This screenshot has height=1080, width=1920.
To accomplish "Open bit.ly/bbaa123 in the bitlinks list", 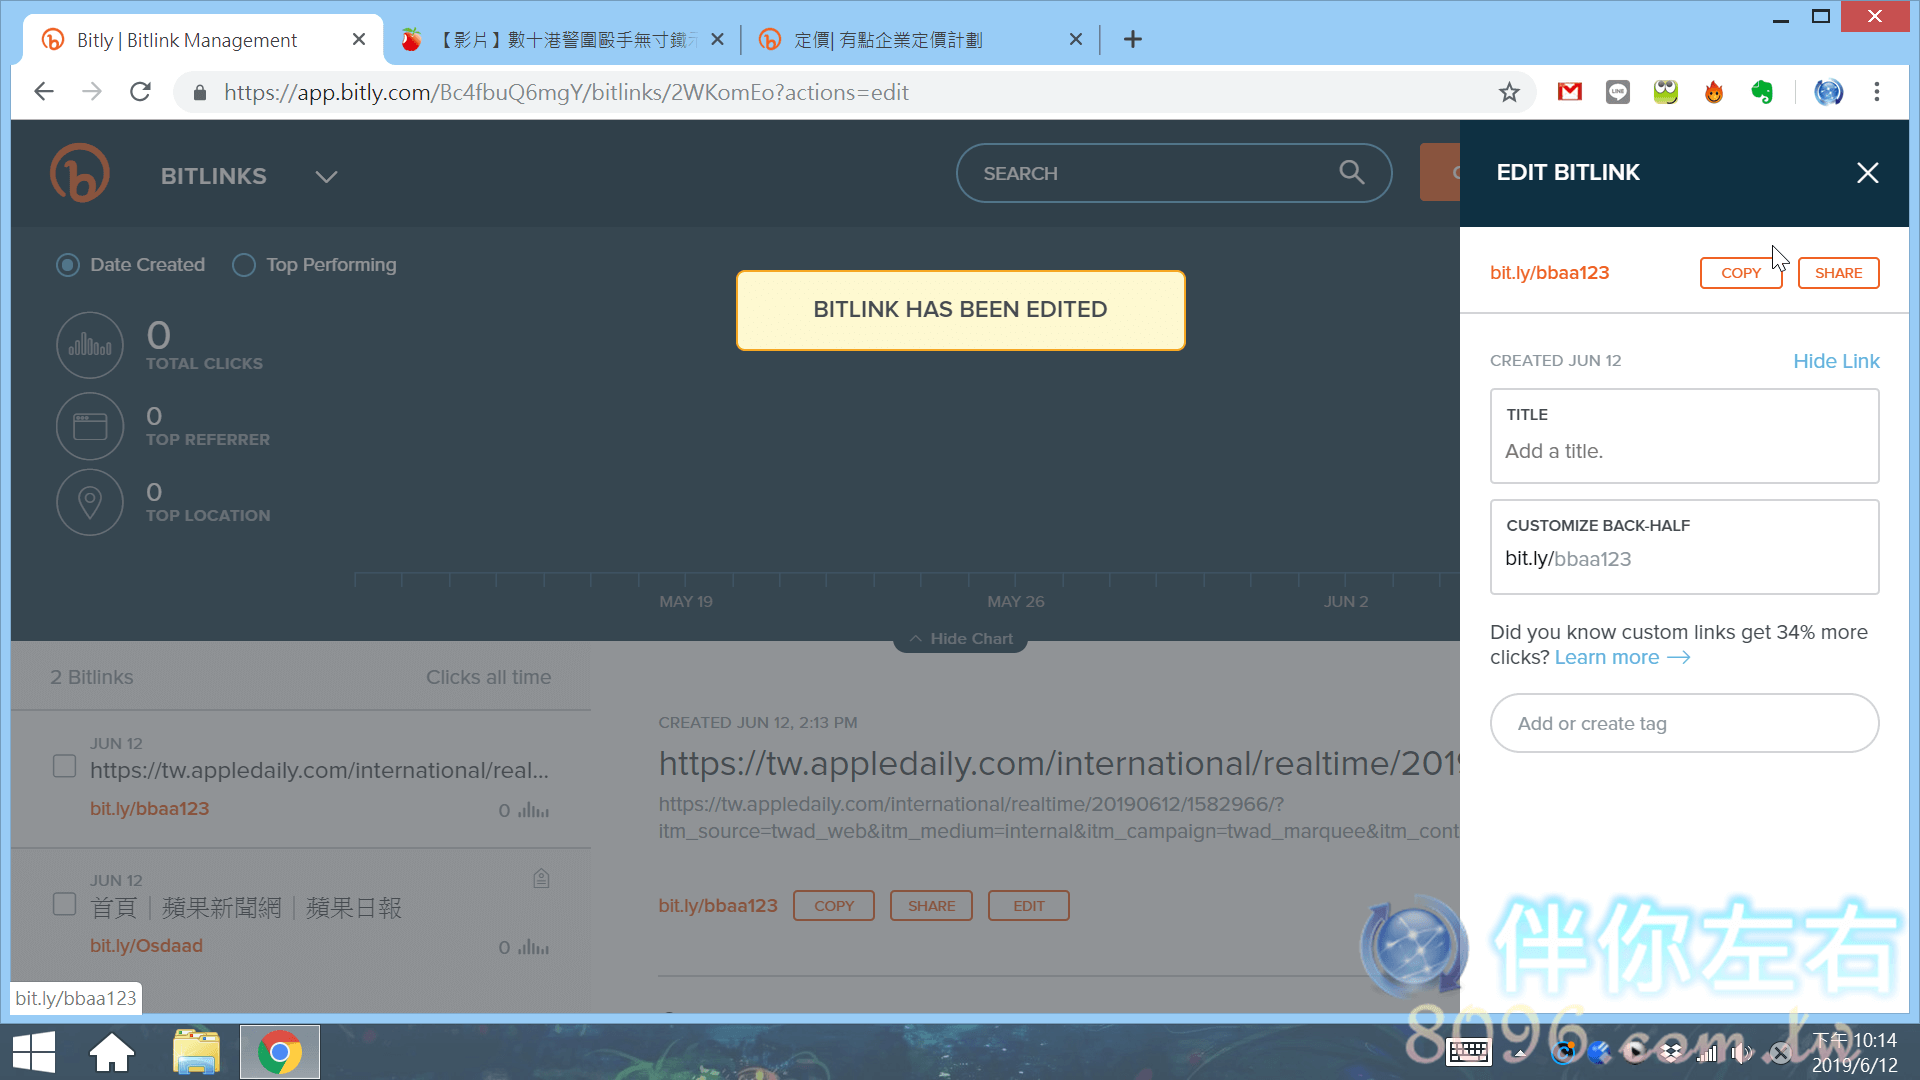I will coord(149,809).
